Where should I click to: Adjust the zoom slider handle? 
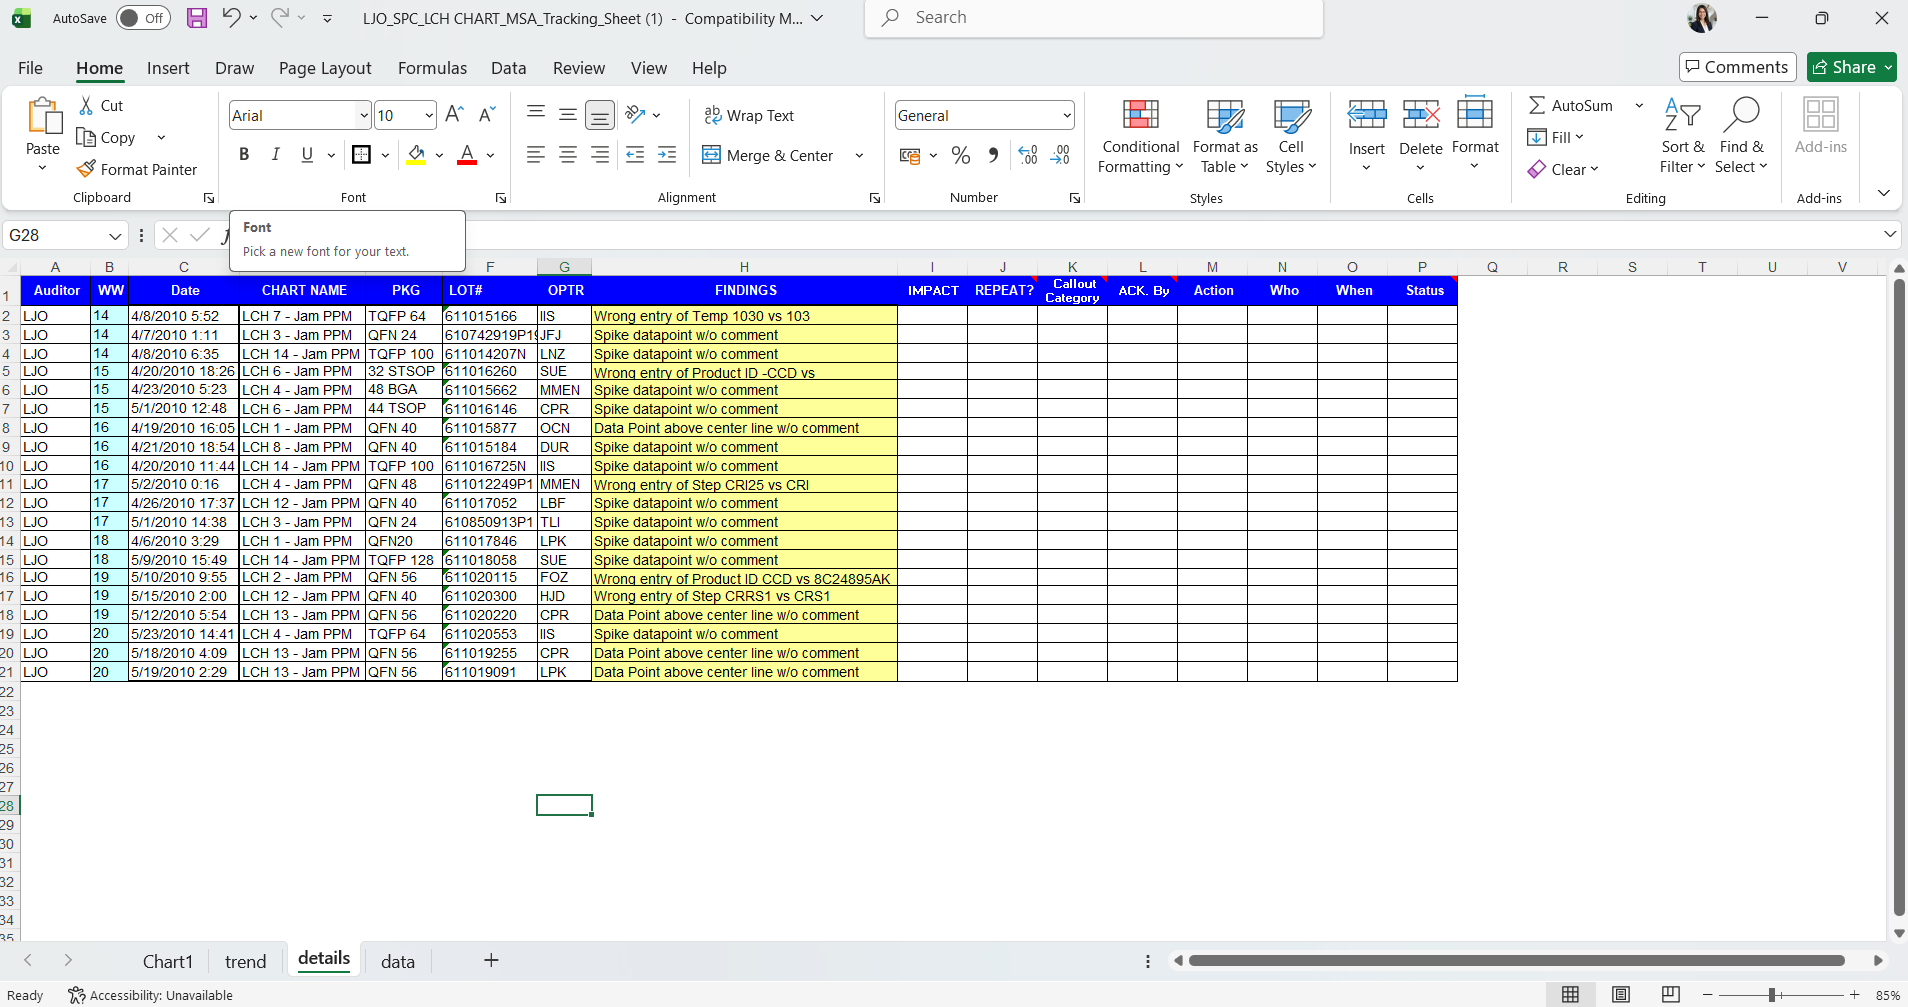1772,995
